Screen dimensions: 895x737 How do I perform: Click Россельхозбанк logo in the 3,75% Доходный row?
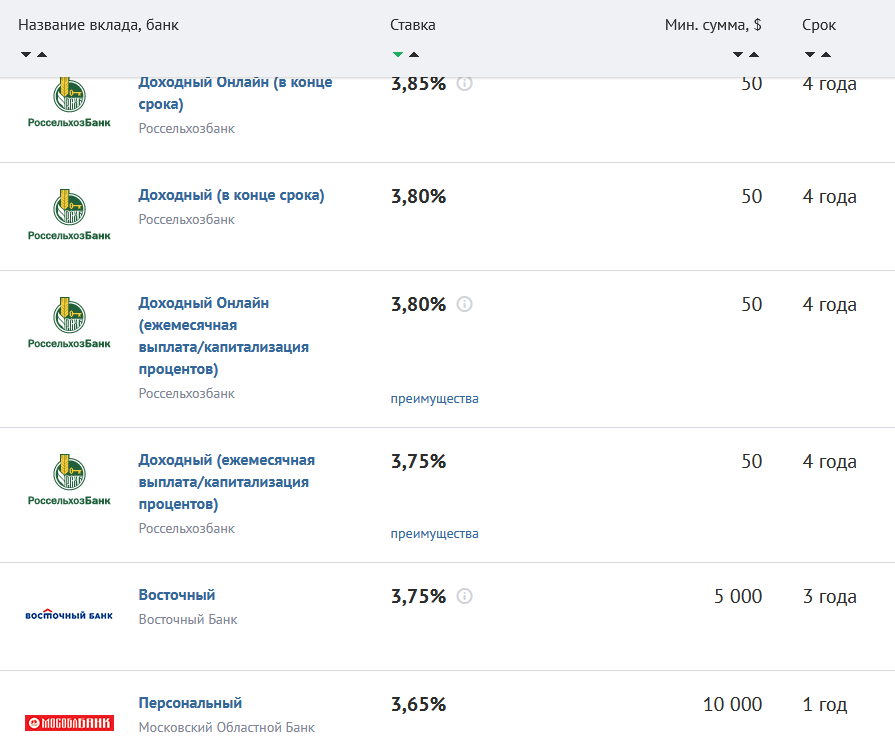69,480
